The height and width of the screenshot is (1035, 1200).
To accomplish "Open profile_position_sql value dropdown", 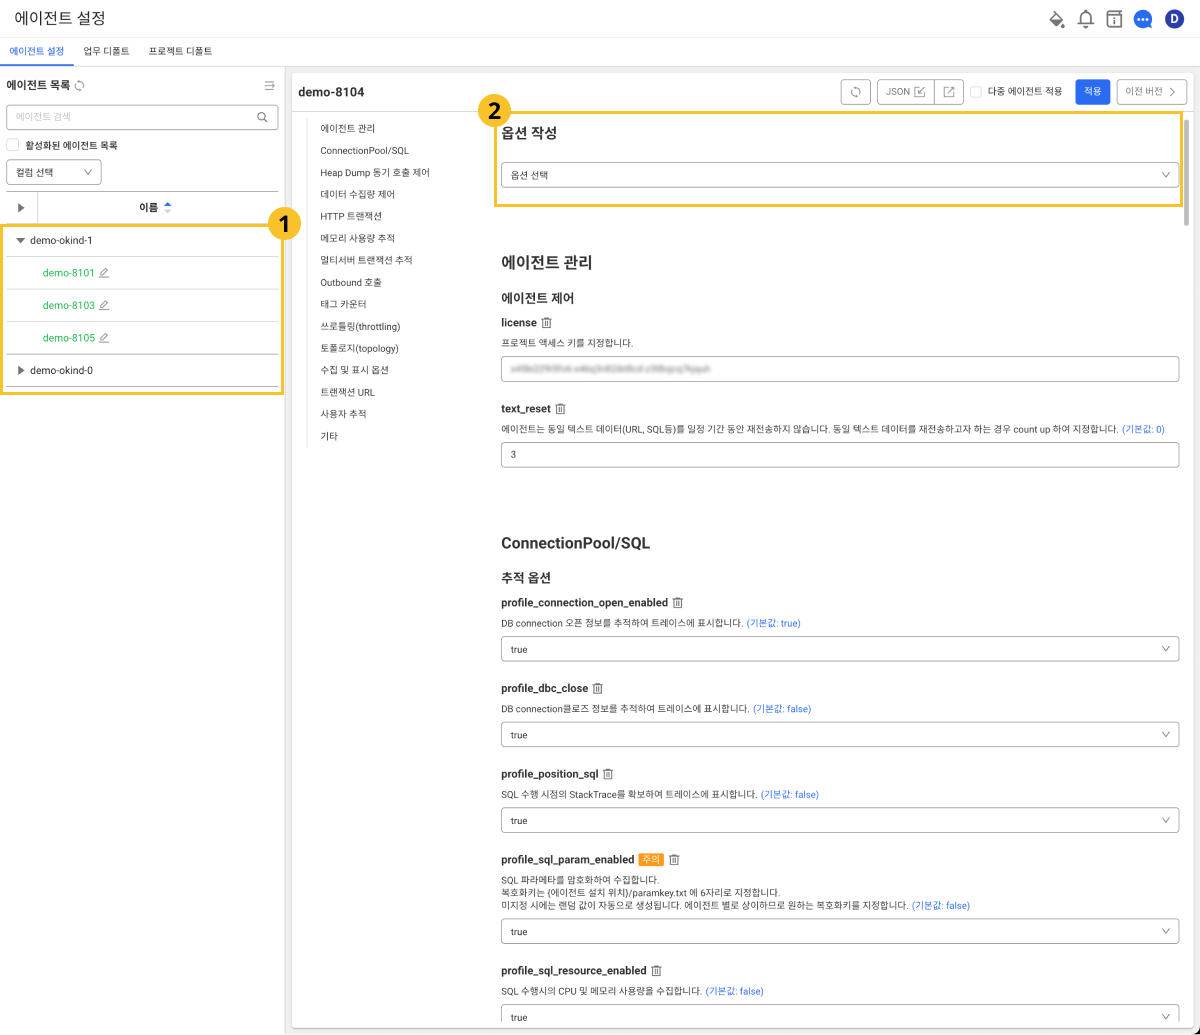I will pyautogui.click(x=840, y=820).
